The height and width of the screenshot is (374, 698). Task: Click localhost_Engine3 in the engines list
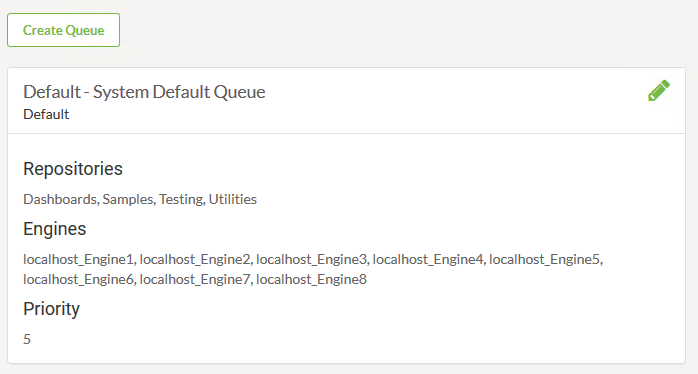click(x=312, y=259)
